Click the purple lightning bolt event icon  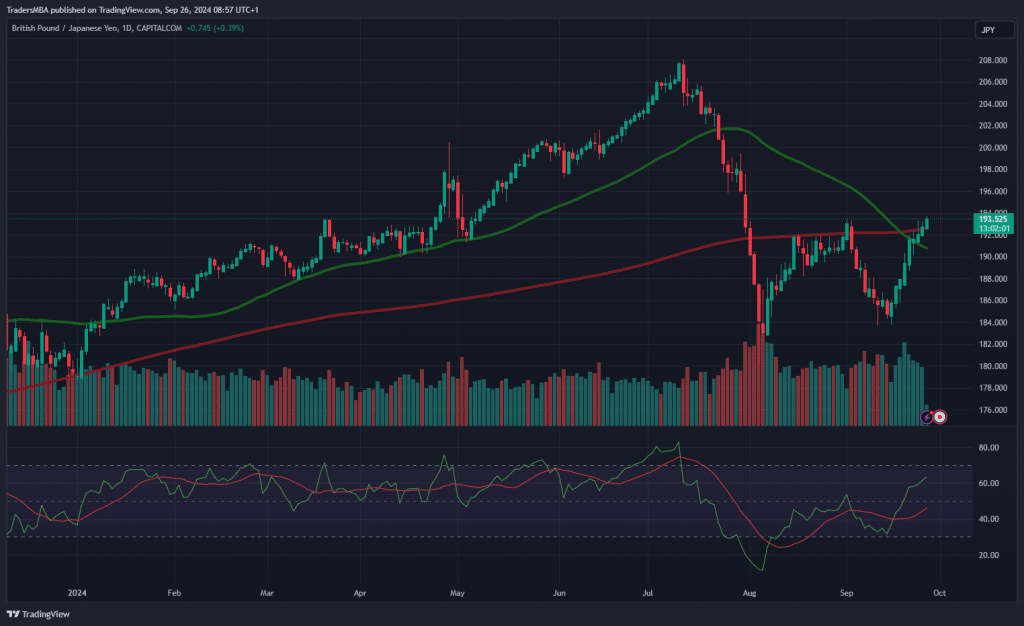click(927, 415)
